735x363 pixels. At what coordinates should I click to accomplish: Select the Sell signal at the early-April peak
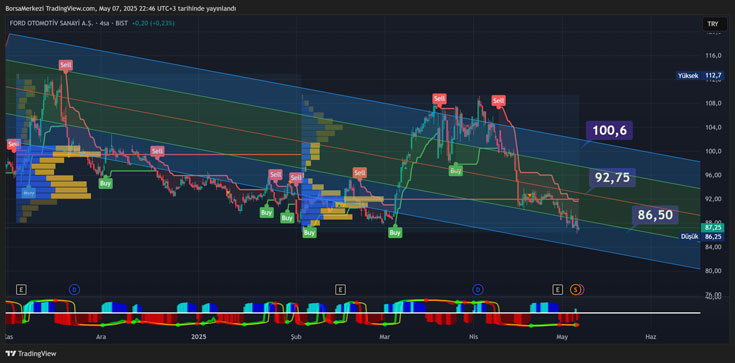tap(499, 100)
